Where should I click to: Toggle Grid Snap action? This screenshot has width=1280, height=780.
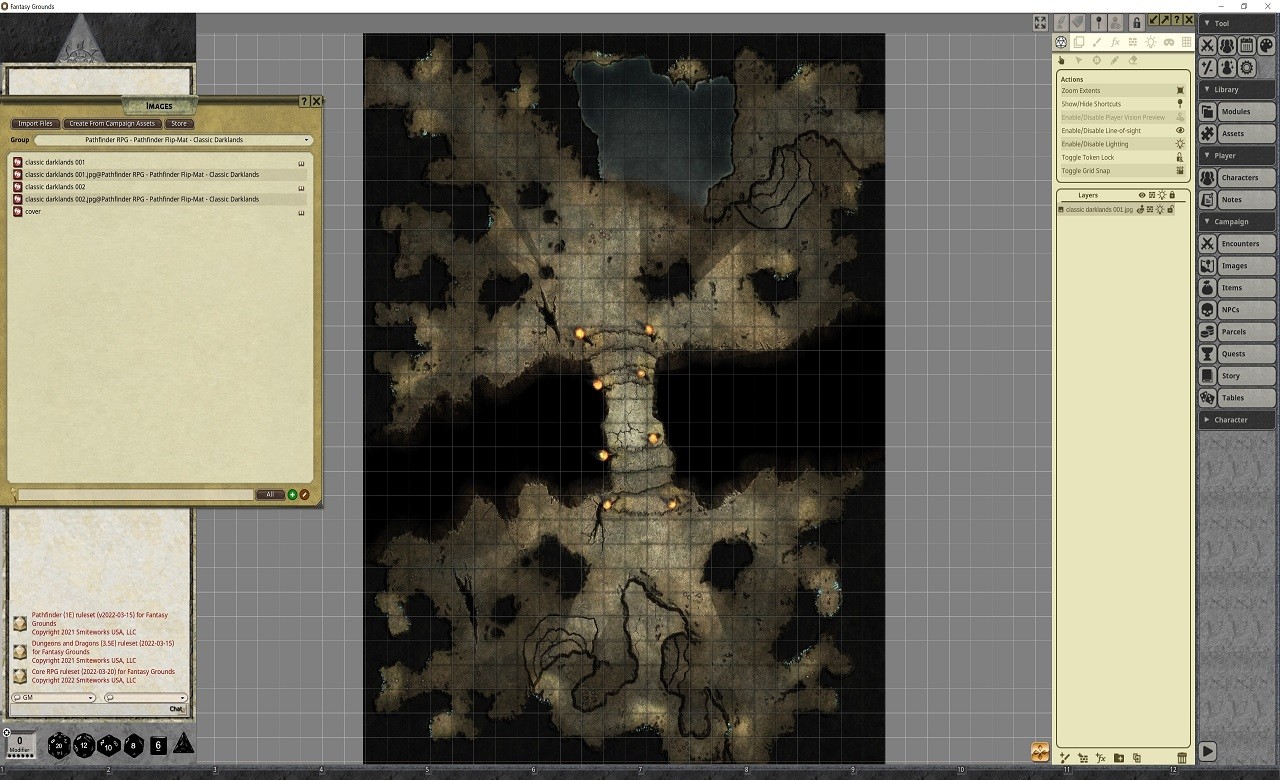1123,170
